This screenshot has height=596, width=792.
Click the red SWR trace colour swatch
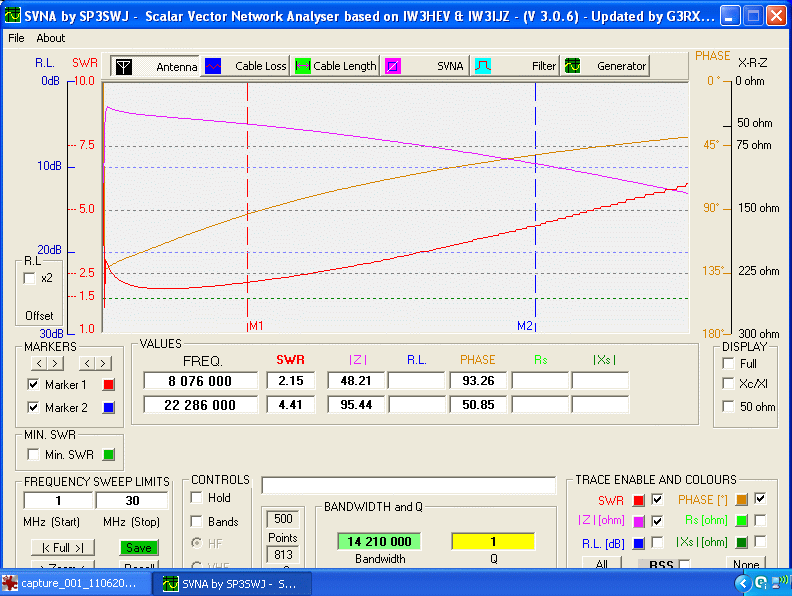(639, 500)
